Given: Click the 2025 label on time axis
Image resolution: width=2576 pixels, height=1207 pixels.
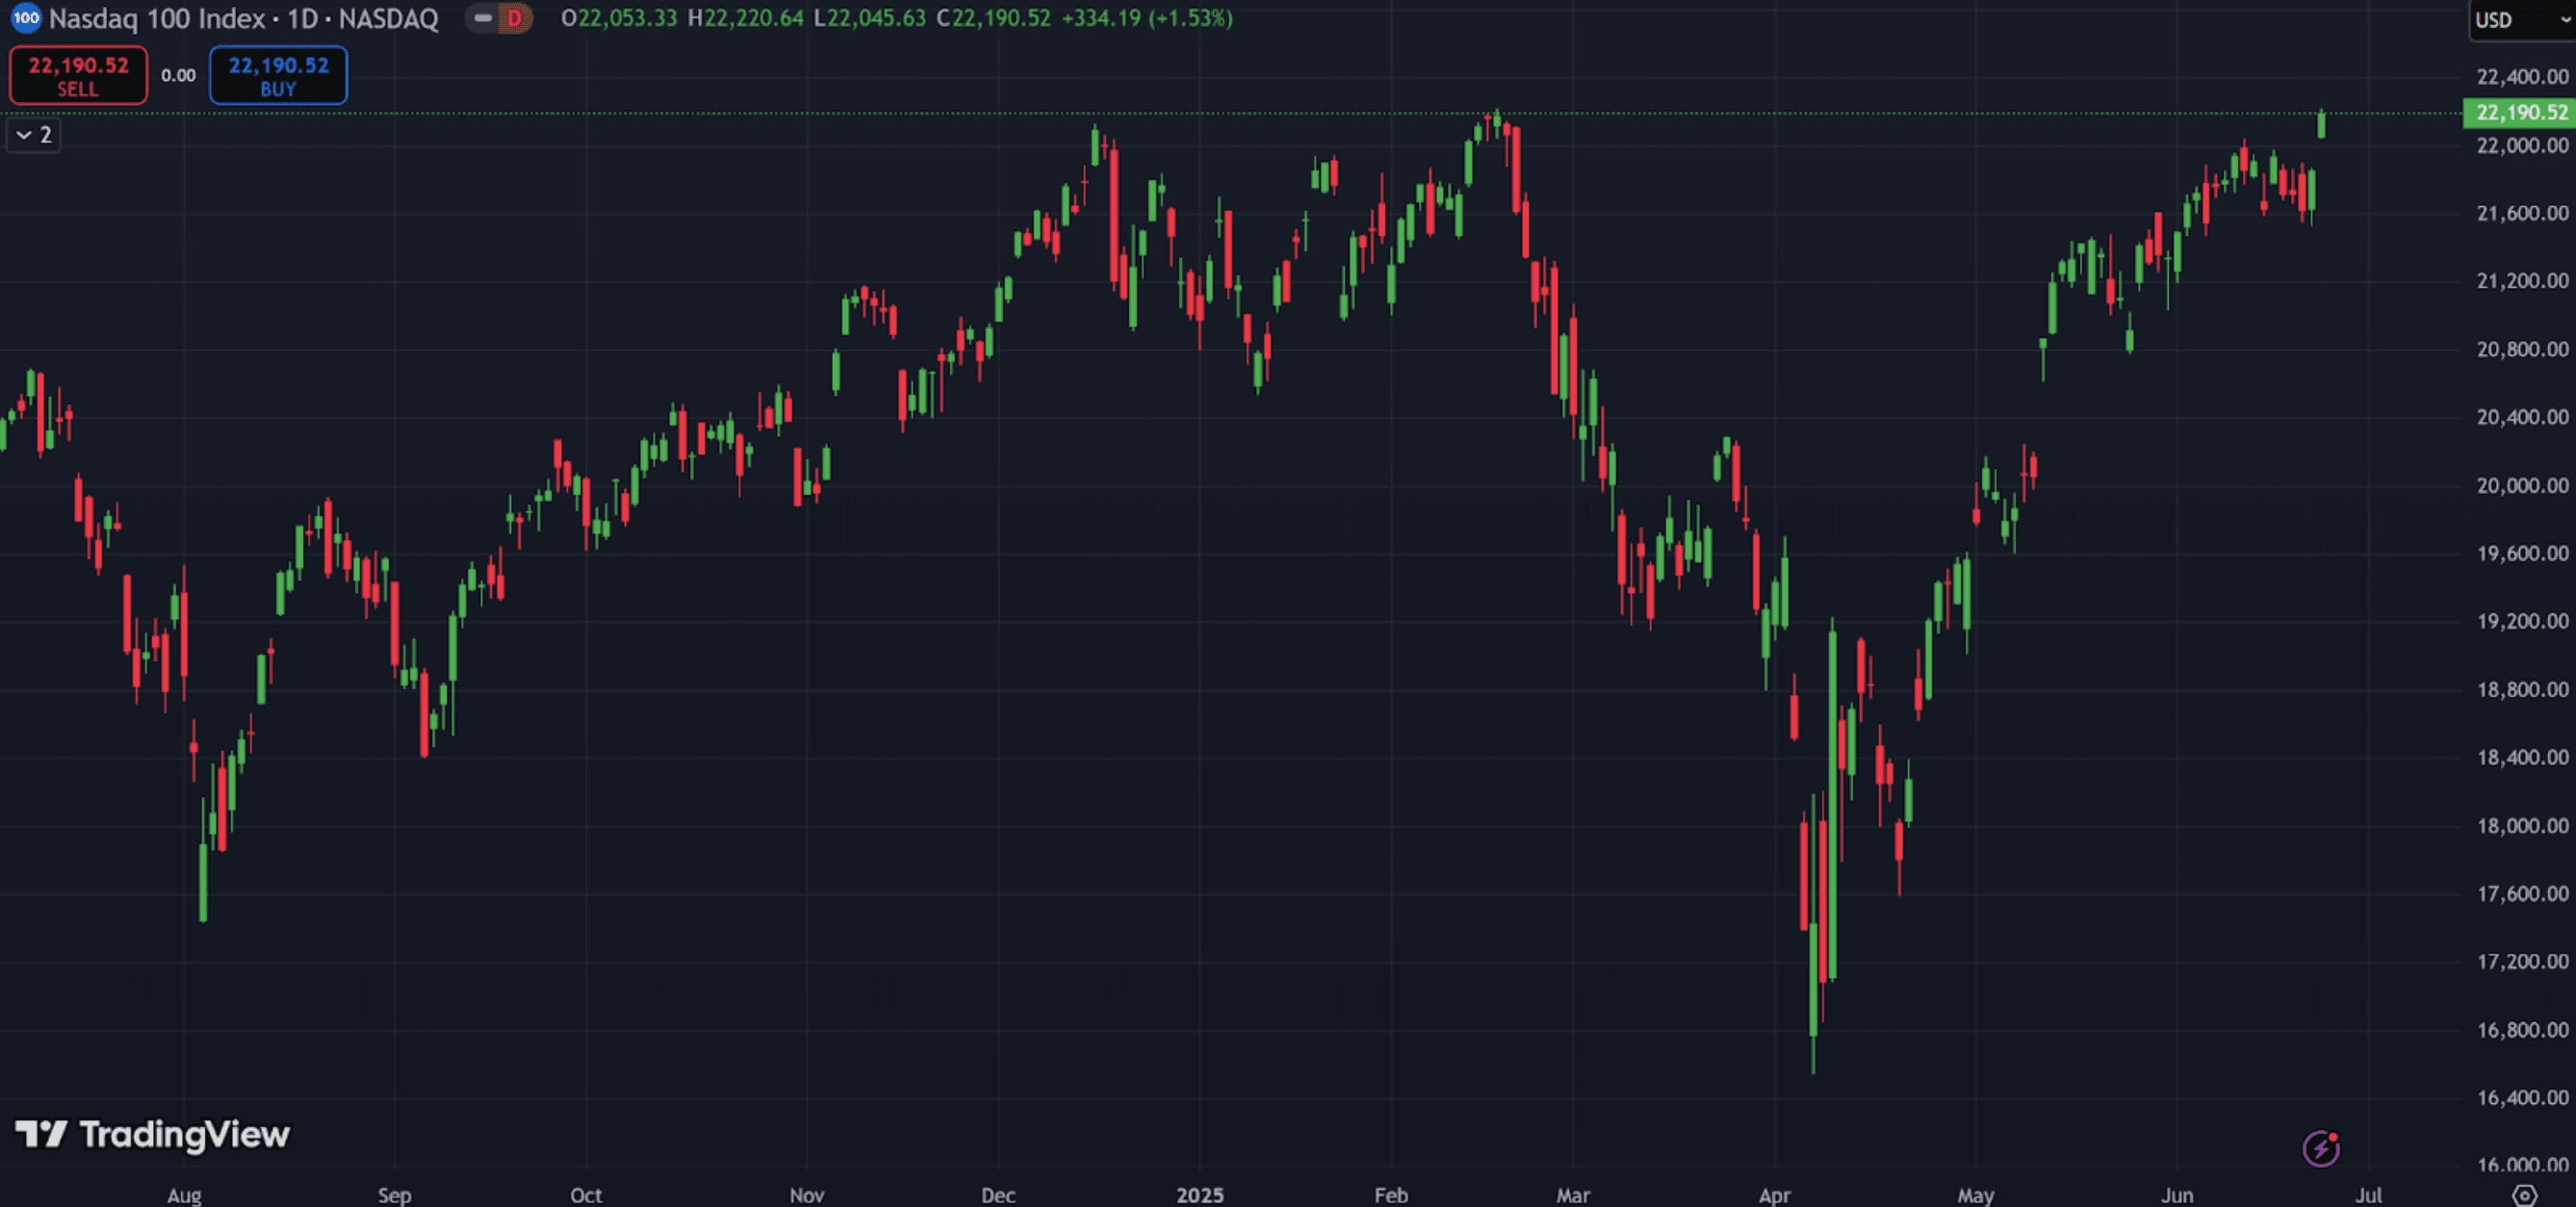Looking at the screenshot, I should (1199, 1195).
